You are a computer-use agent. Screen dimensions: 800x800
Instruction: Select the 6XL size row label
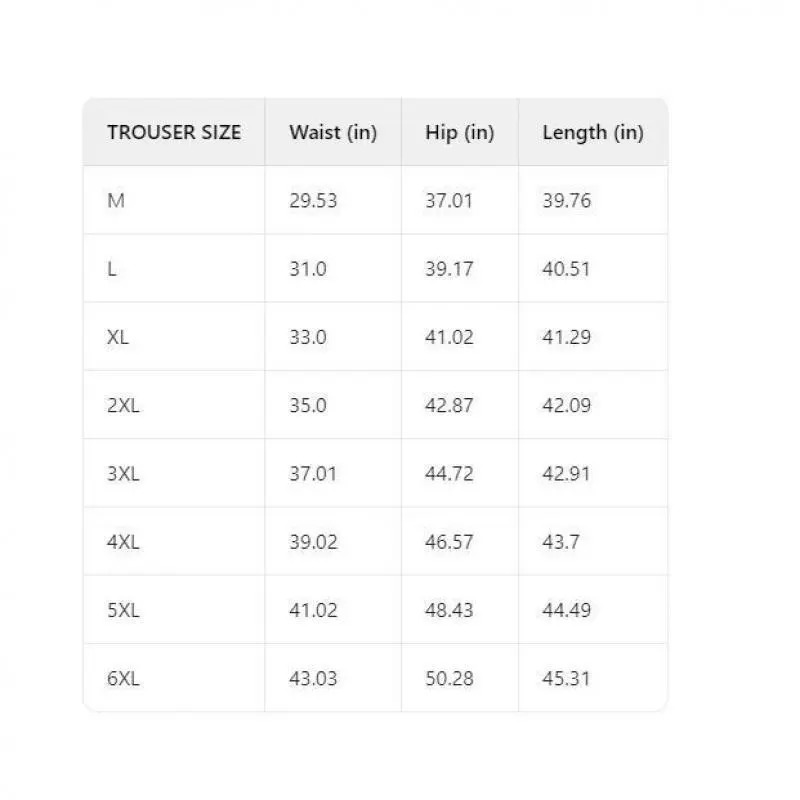[123, 678]
